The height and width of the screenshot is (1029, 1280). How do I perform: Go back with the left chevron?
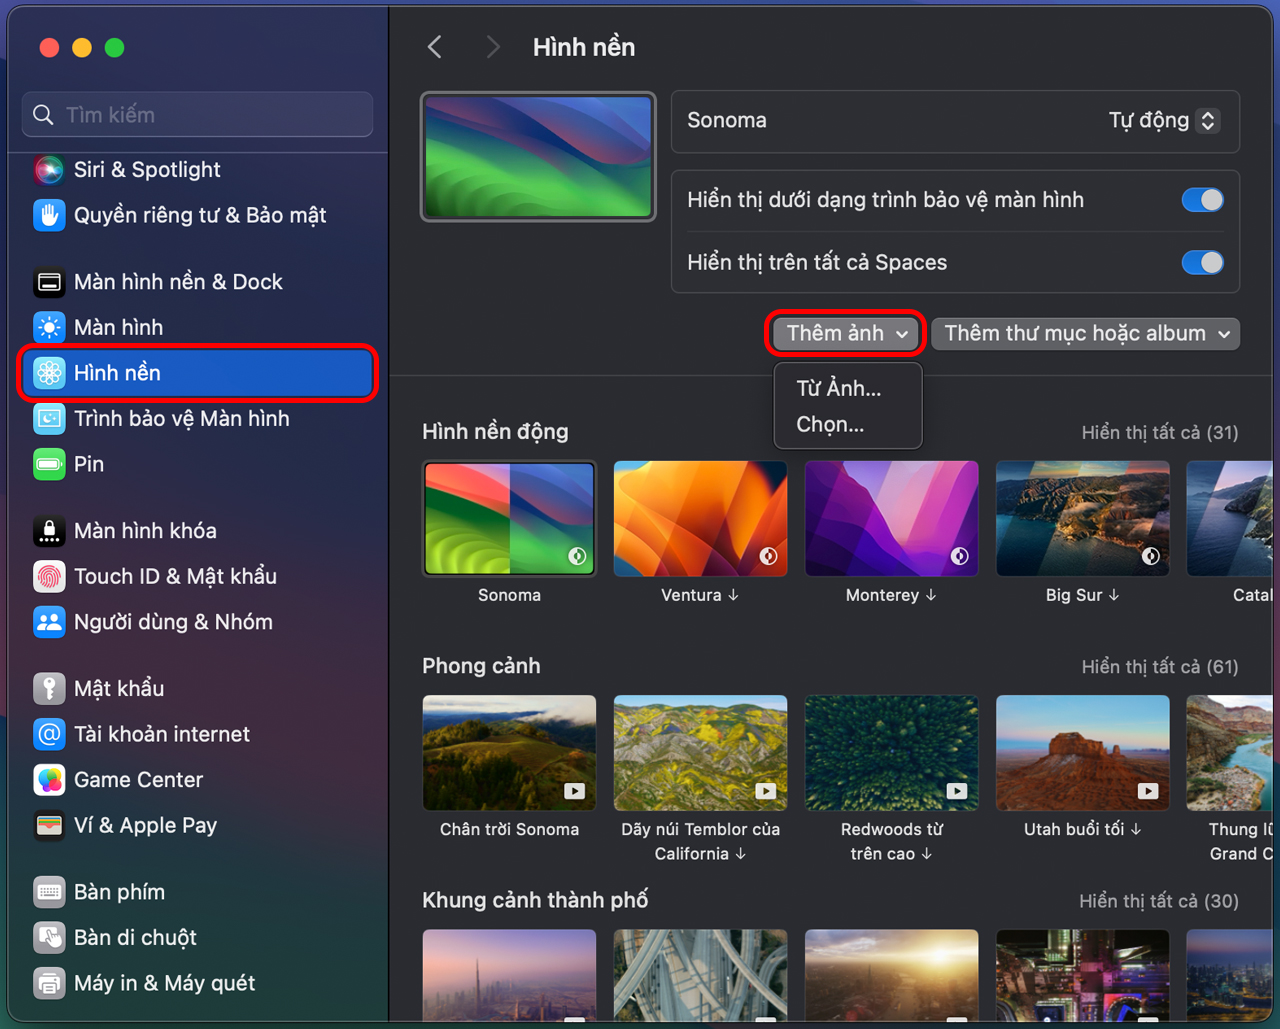click(x=434, y=47)
